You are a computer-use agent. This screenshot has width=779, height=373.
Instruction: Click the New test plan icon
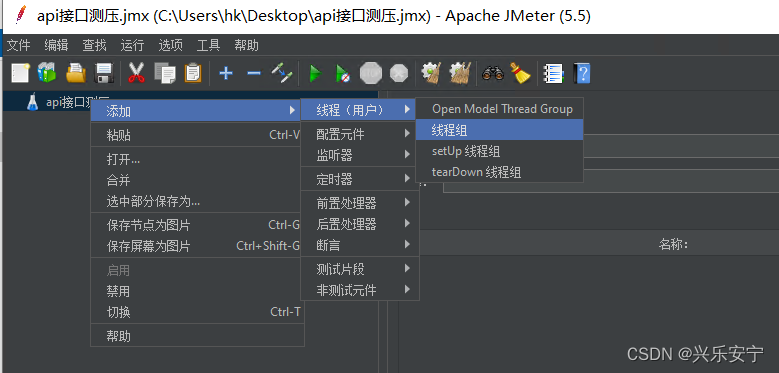click(x=20, y=74)
